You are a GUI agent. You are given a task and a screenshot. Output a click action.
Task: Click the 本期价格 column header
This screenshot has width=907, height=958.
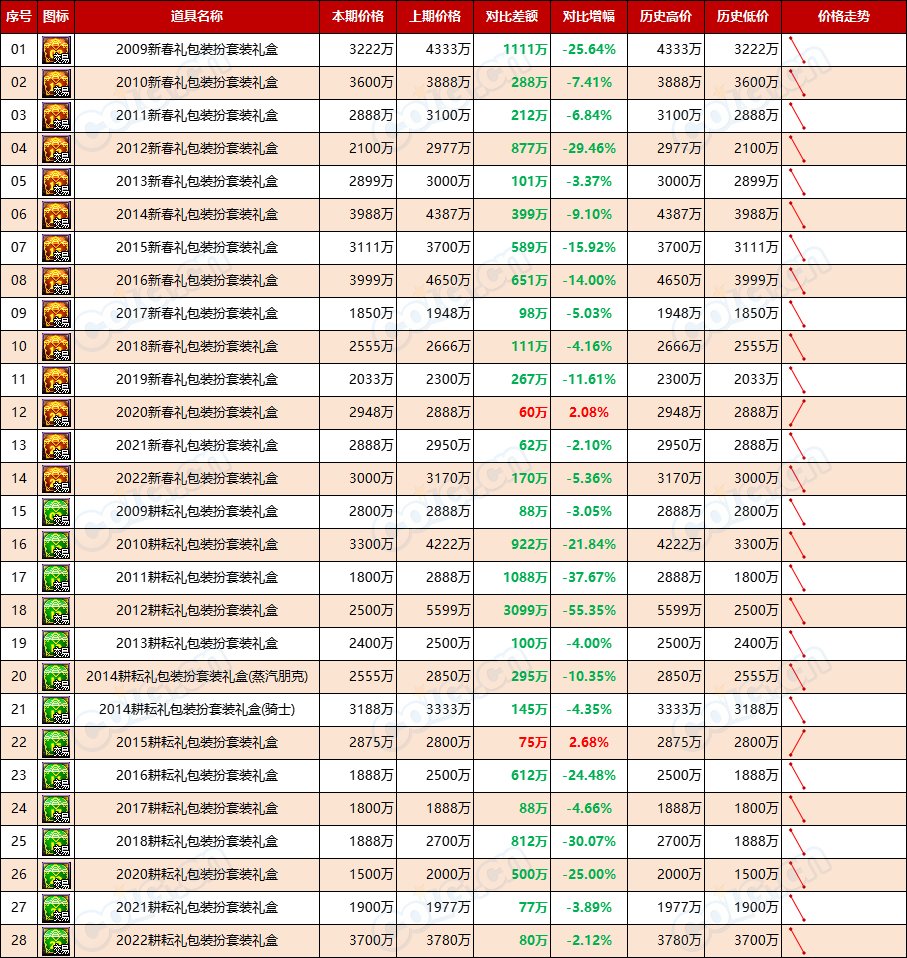click(357, 17)
